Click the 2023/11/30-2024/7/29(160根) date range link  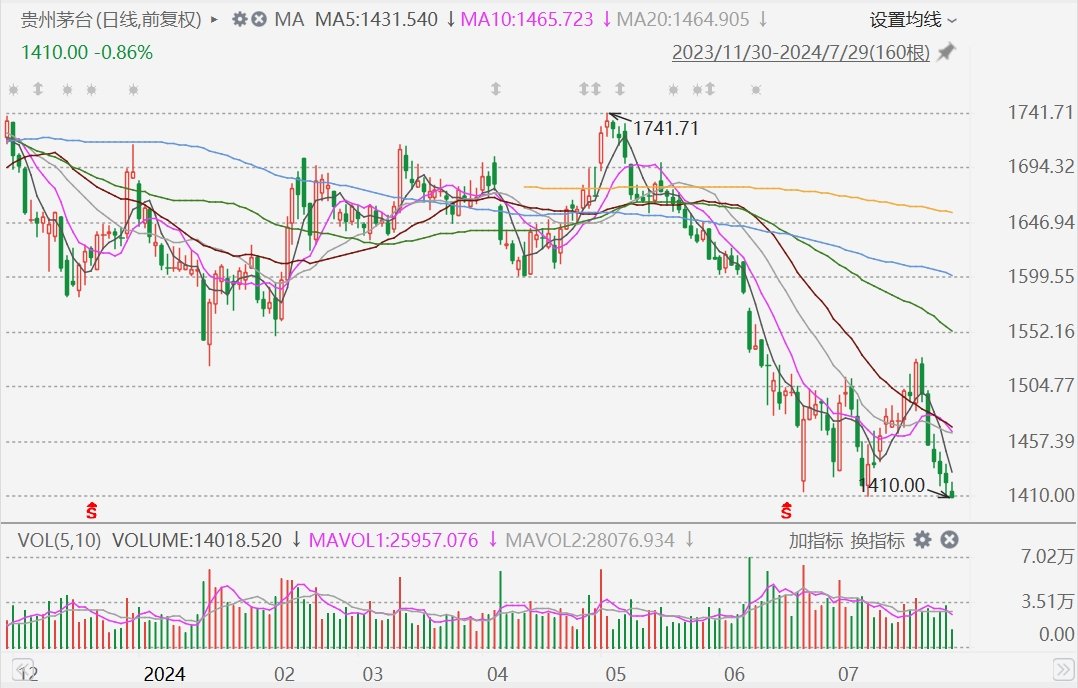click(800, 52)
